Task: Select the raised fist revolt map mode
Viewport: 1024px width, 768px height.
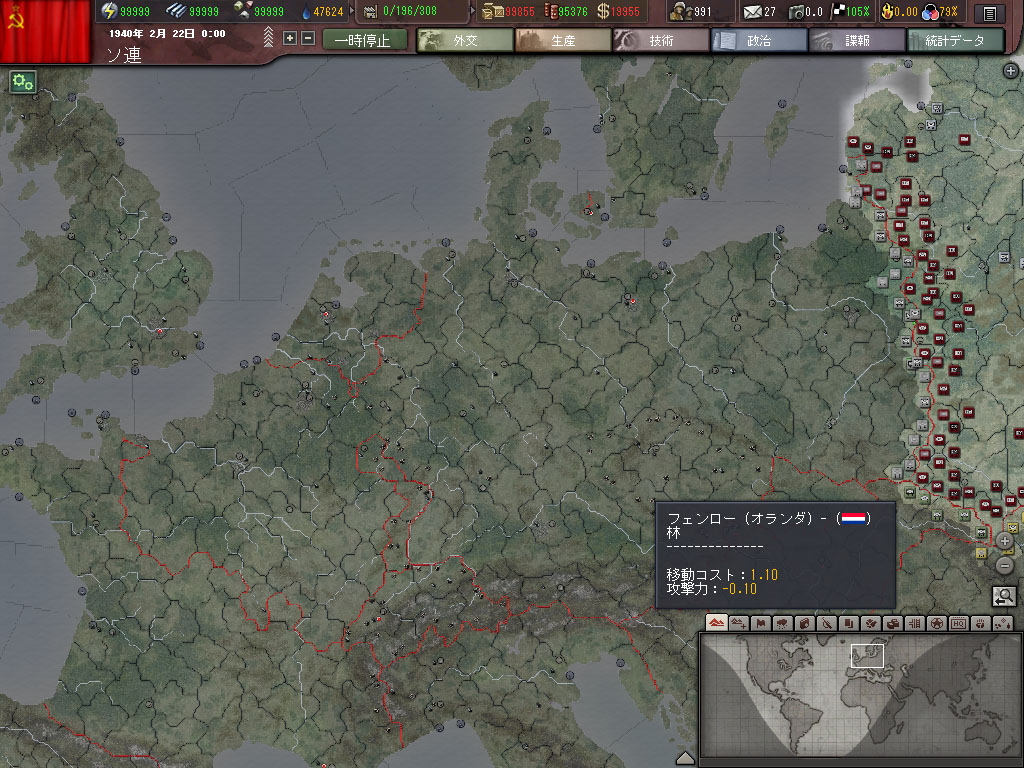Action: click(980, 623)
